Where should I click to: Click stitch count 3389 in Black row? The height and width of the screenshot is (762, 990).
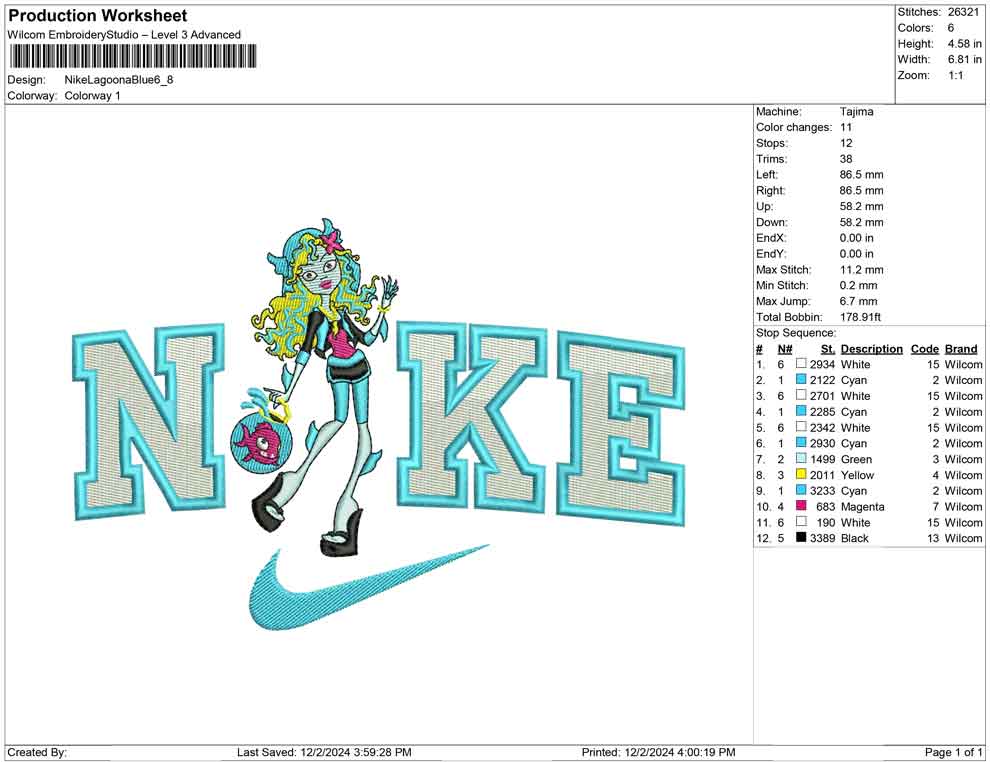[822, 538]
